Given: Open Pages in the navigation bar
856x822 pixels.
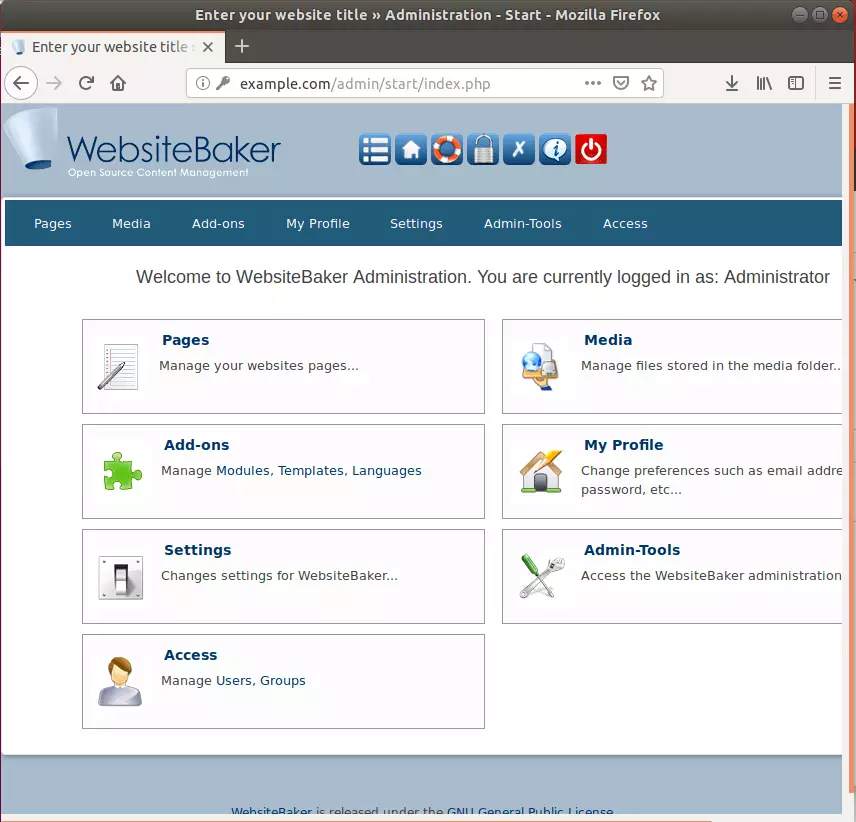Looking at the screenshot, I should pyautogui.click(x=52, y=224).
